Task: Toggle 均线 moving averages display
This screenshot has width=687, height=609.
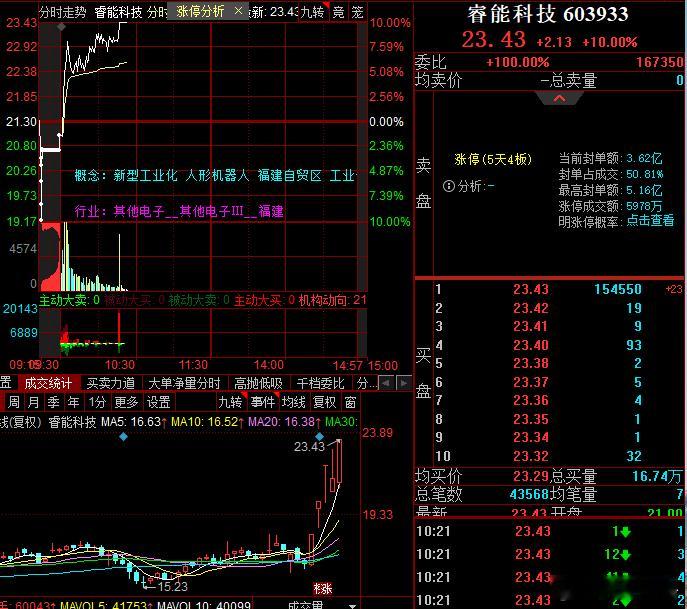Action: coord(293,402)
